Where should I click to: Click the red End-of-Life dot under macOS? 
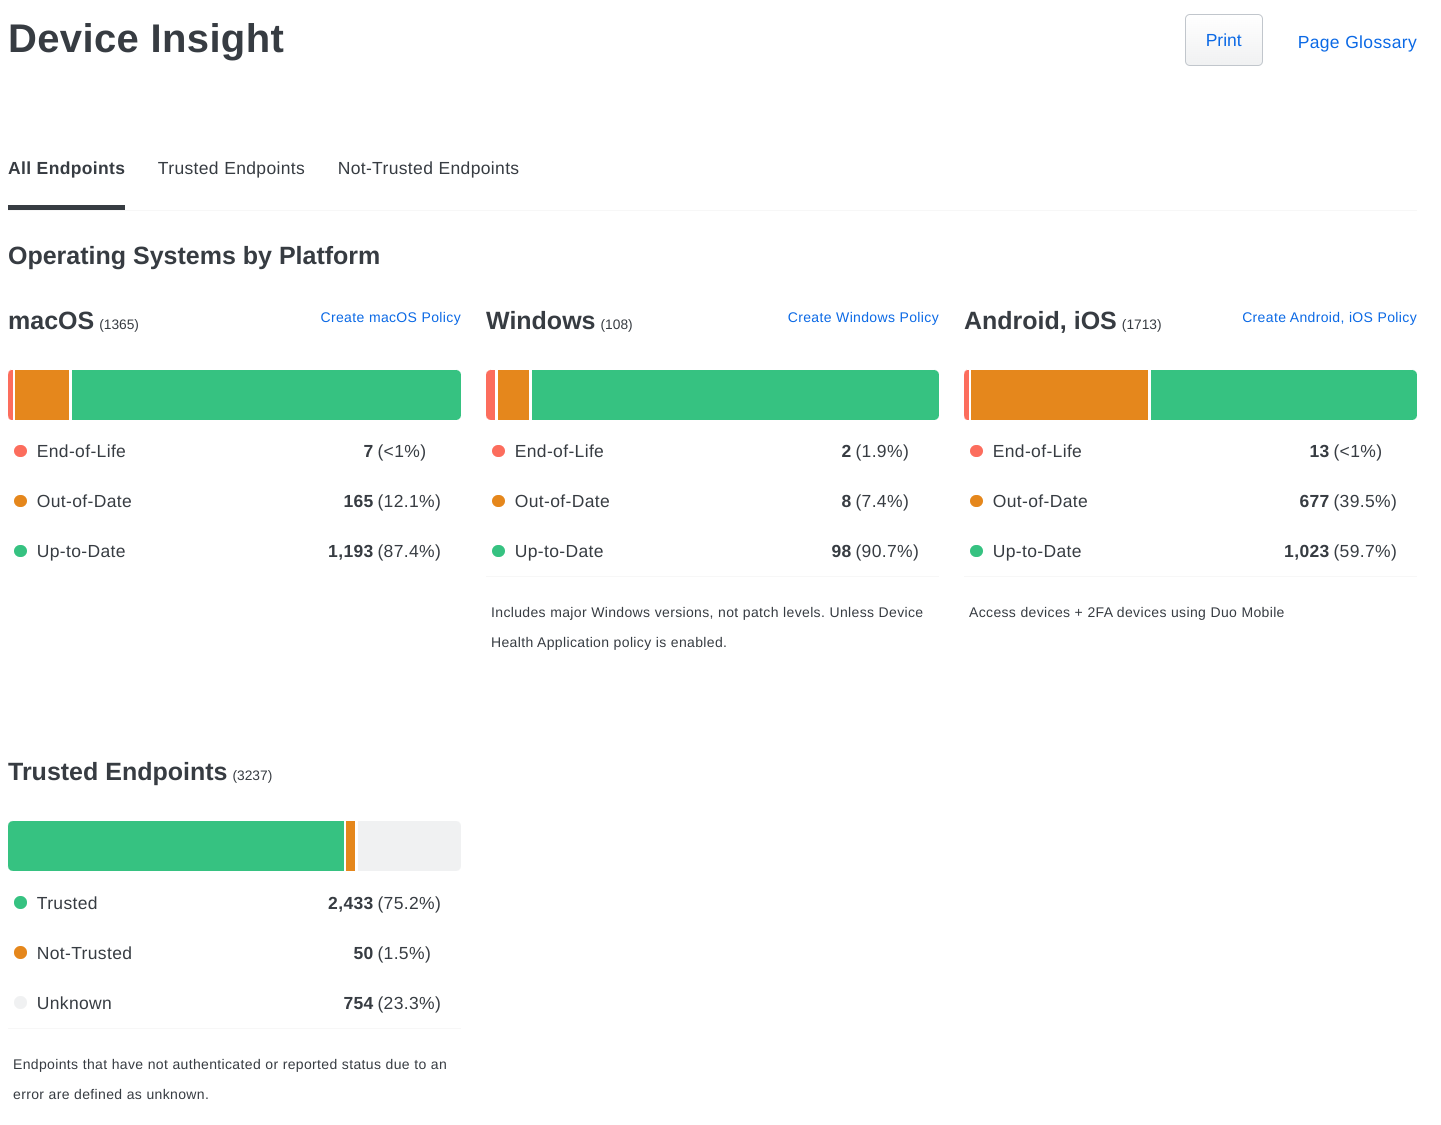20,451
